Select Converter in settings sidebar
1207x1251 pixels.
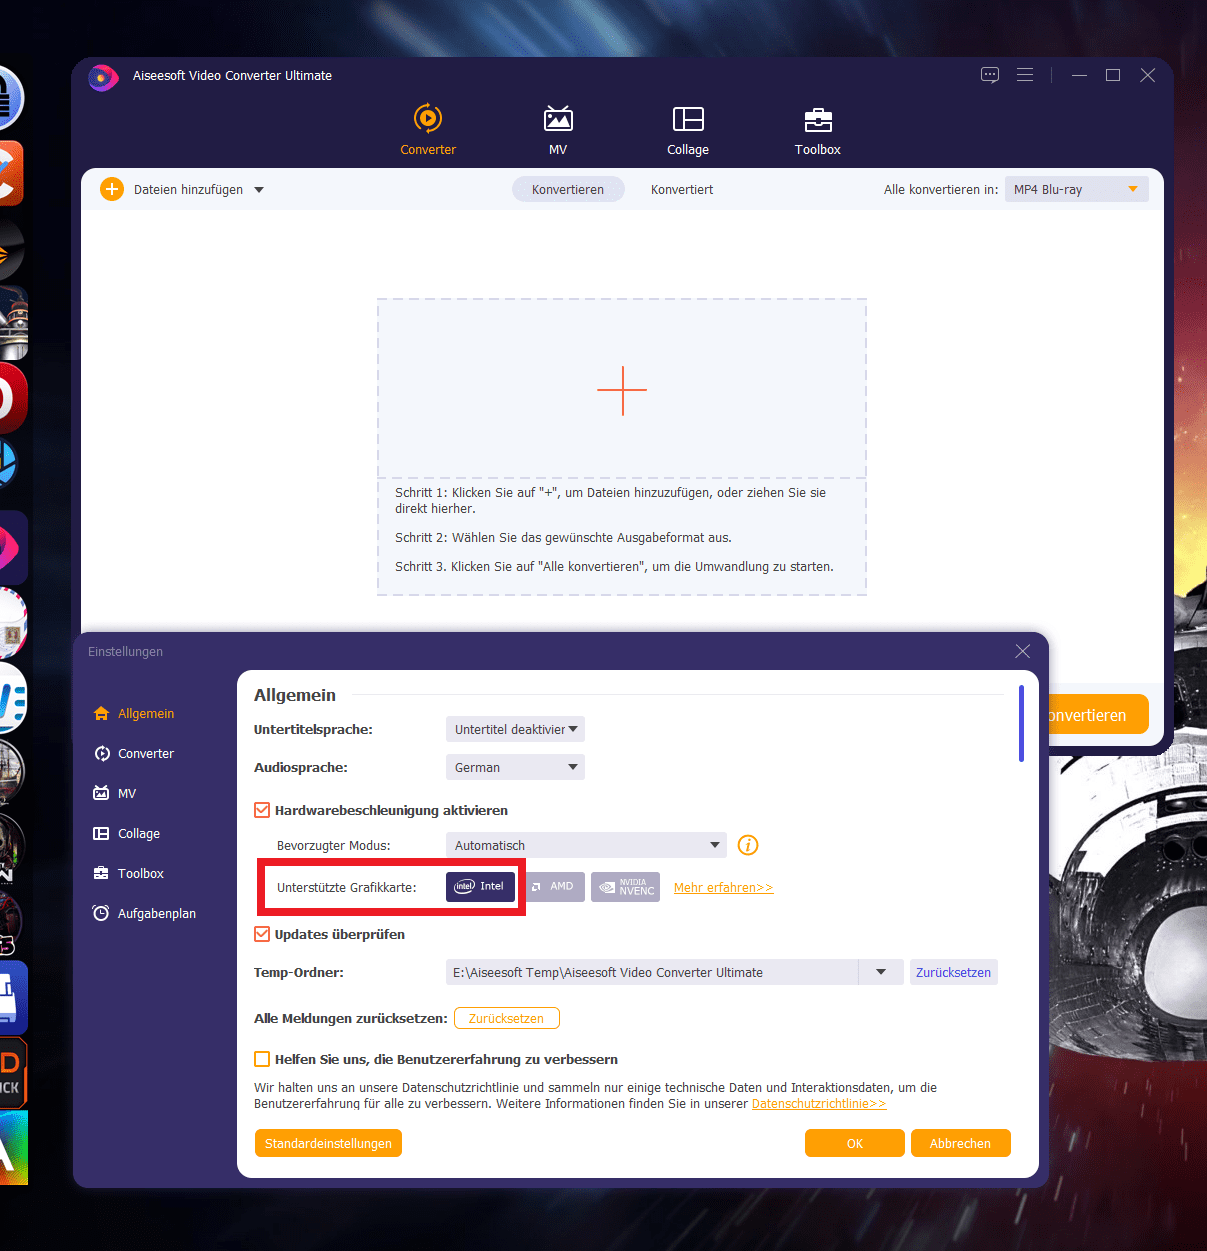pos(134,753)
